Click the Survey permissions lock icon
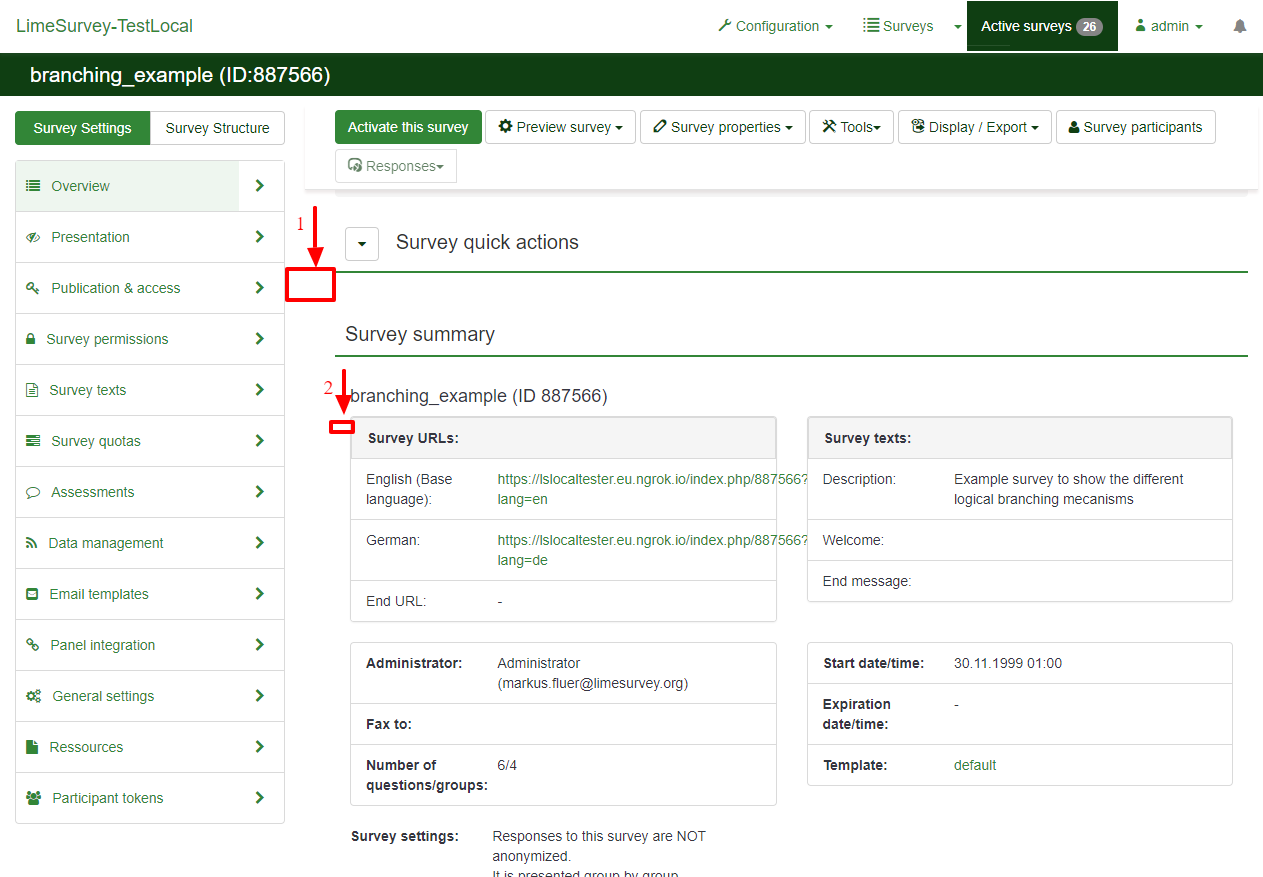Image resolution: width=1263 pixels, height=877 pixels. [31, 339]
